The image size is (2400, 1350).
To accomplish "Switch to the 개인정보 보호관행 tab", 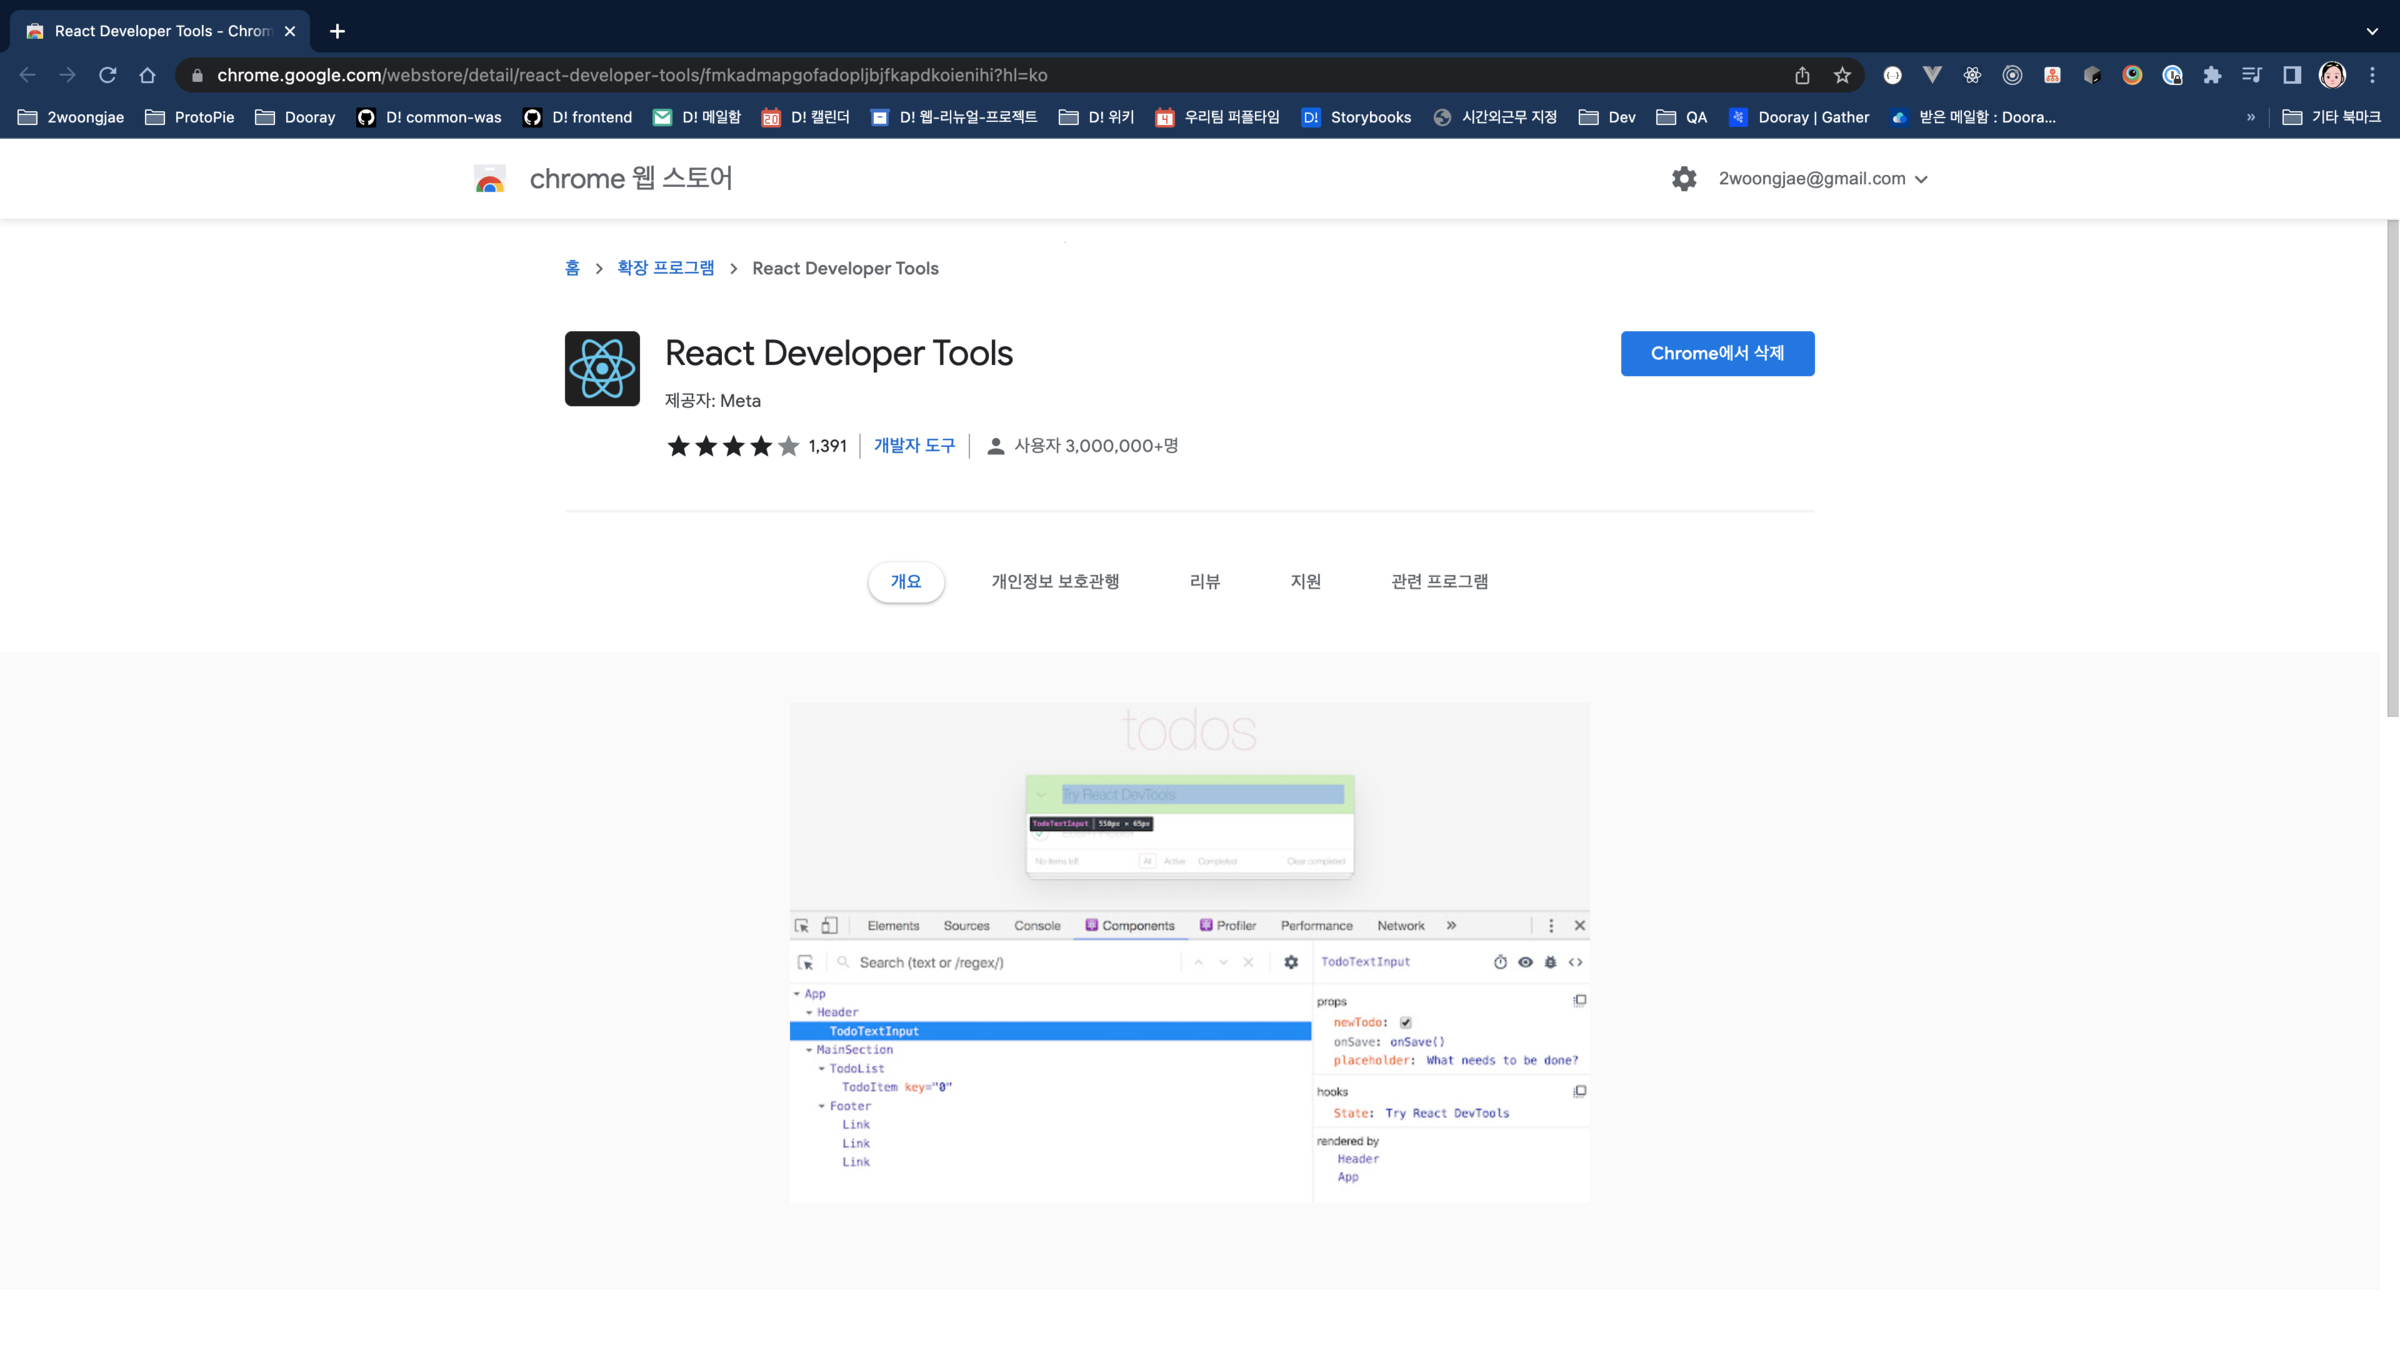I will (1055, 582).
